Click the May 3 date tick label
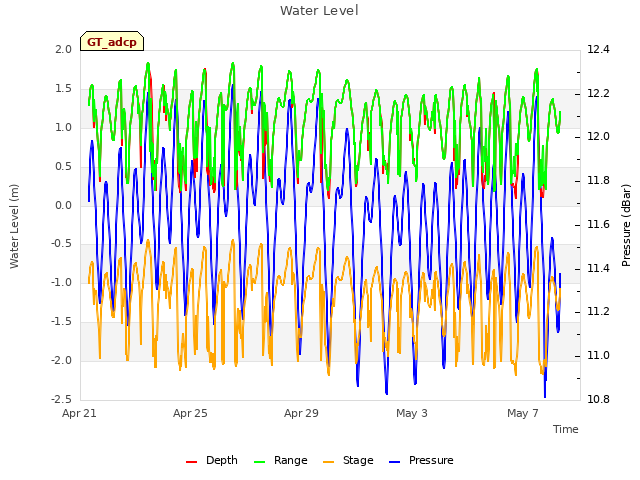 tap(412, 413)
